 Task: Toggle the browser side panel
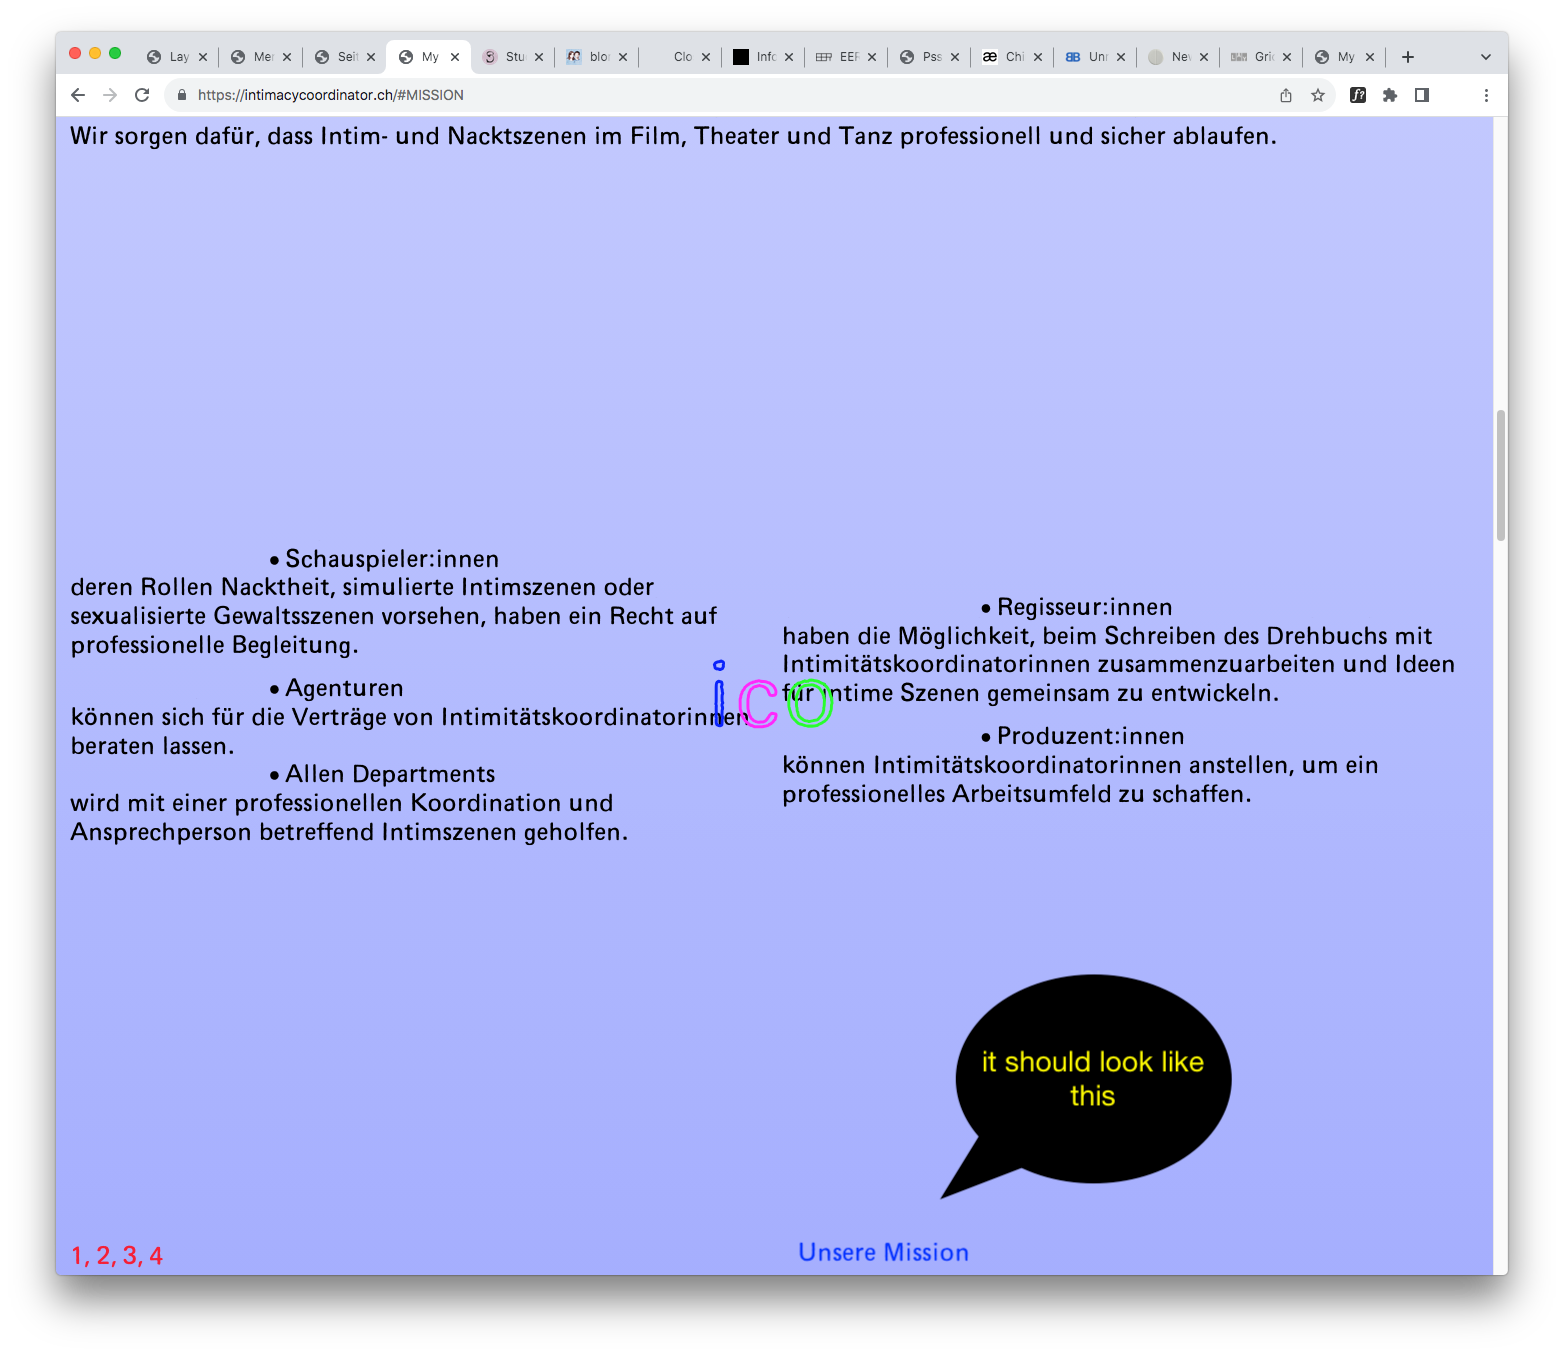[x=1422, y=95]
